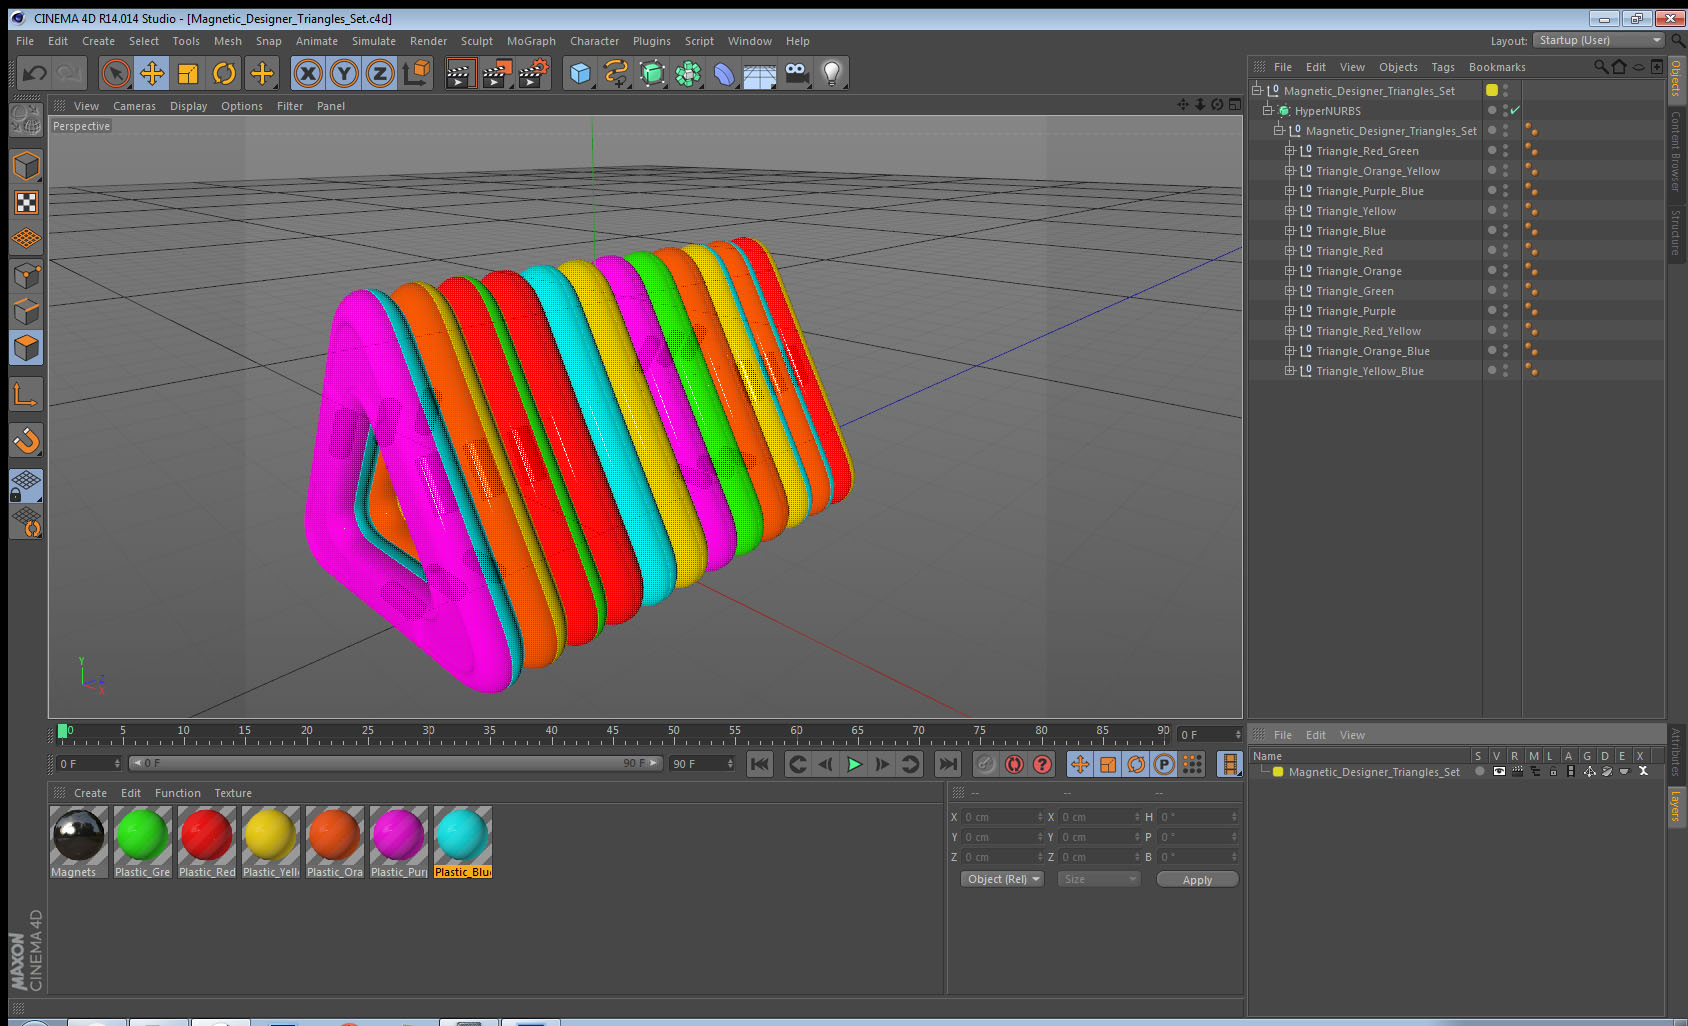
Task: Click the Render to Picture Viewer icon
Action: (x=496, y=73)
